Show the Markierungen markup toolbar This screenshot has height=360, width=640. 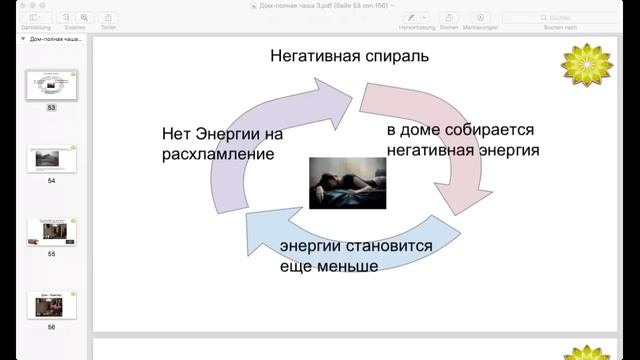click(x=480, y=18)
